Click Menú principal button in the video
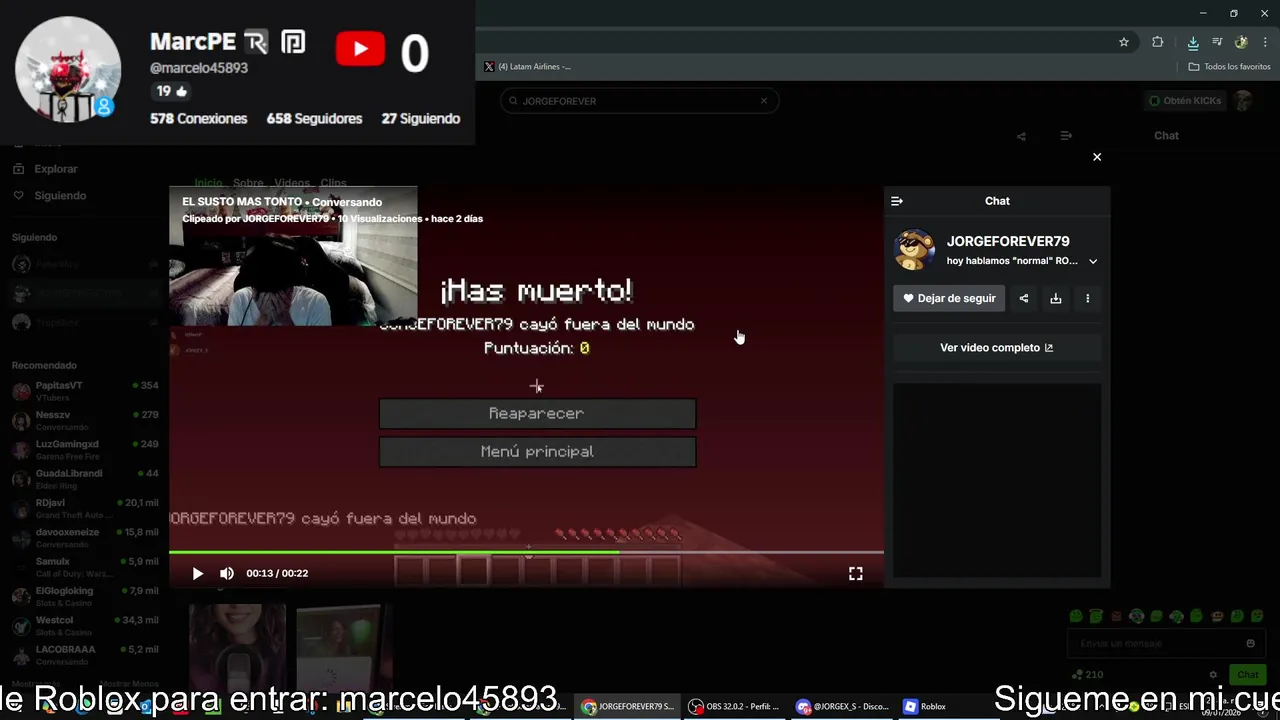The width and height of the screenshot is (1280, 720). pos(537,452)
